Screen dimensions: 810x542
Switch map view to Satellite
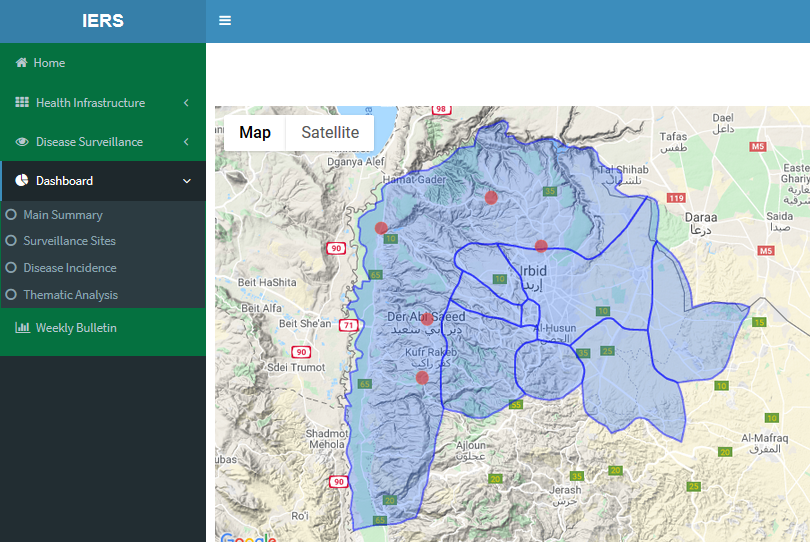[x=330, y=132]
